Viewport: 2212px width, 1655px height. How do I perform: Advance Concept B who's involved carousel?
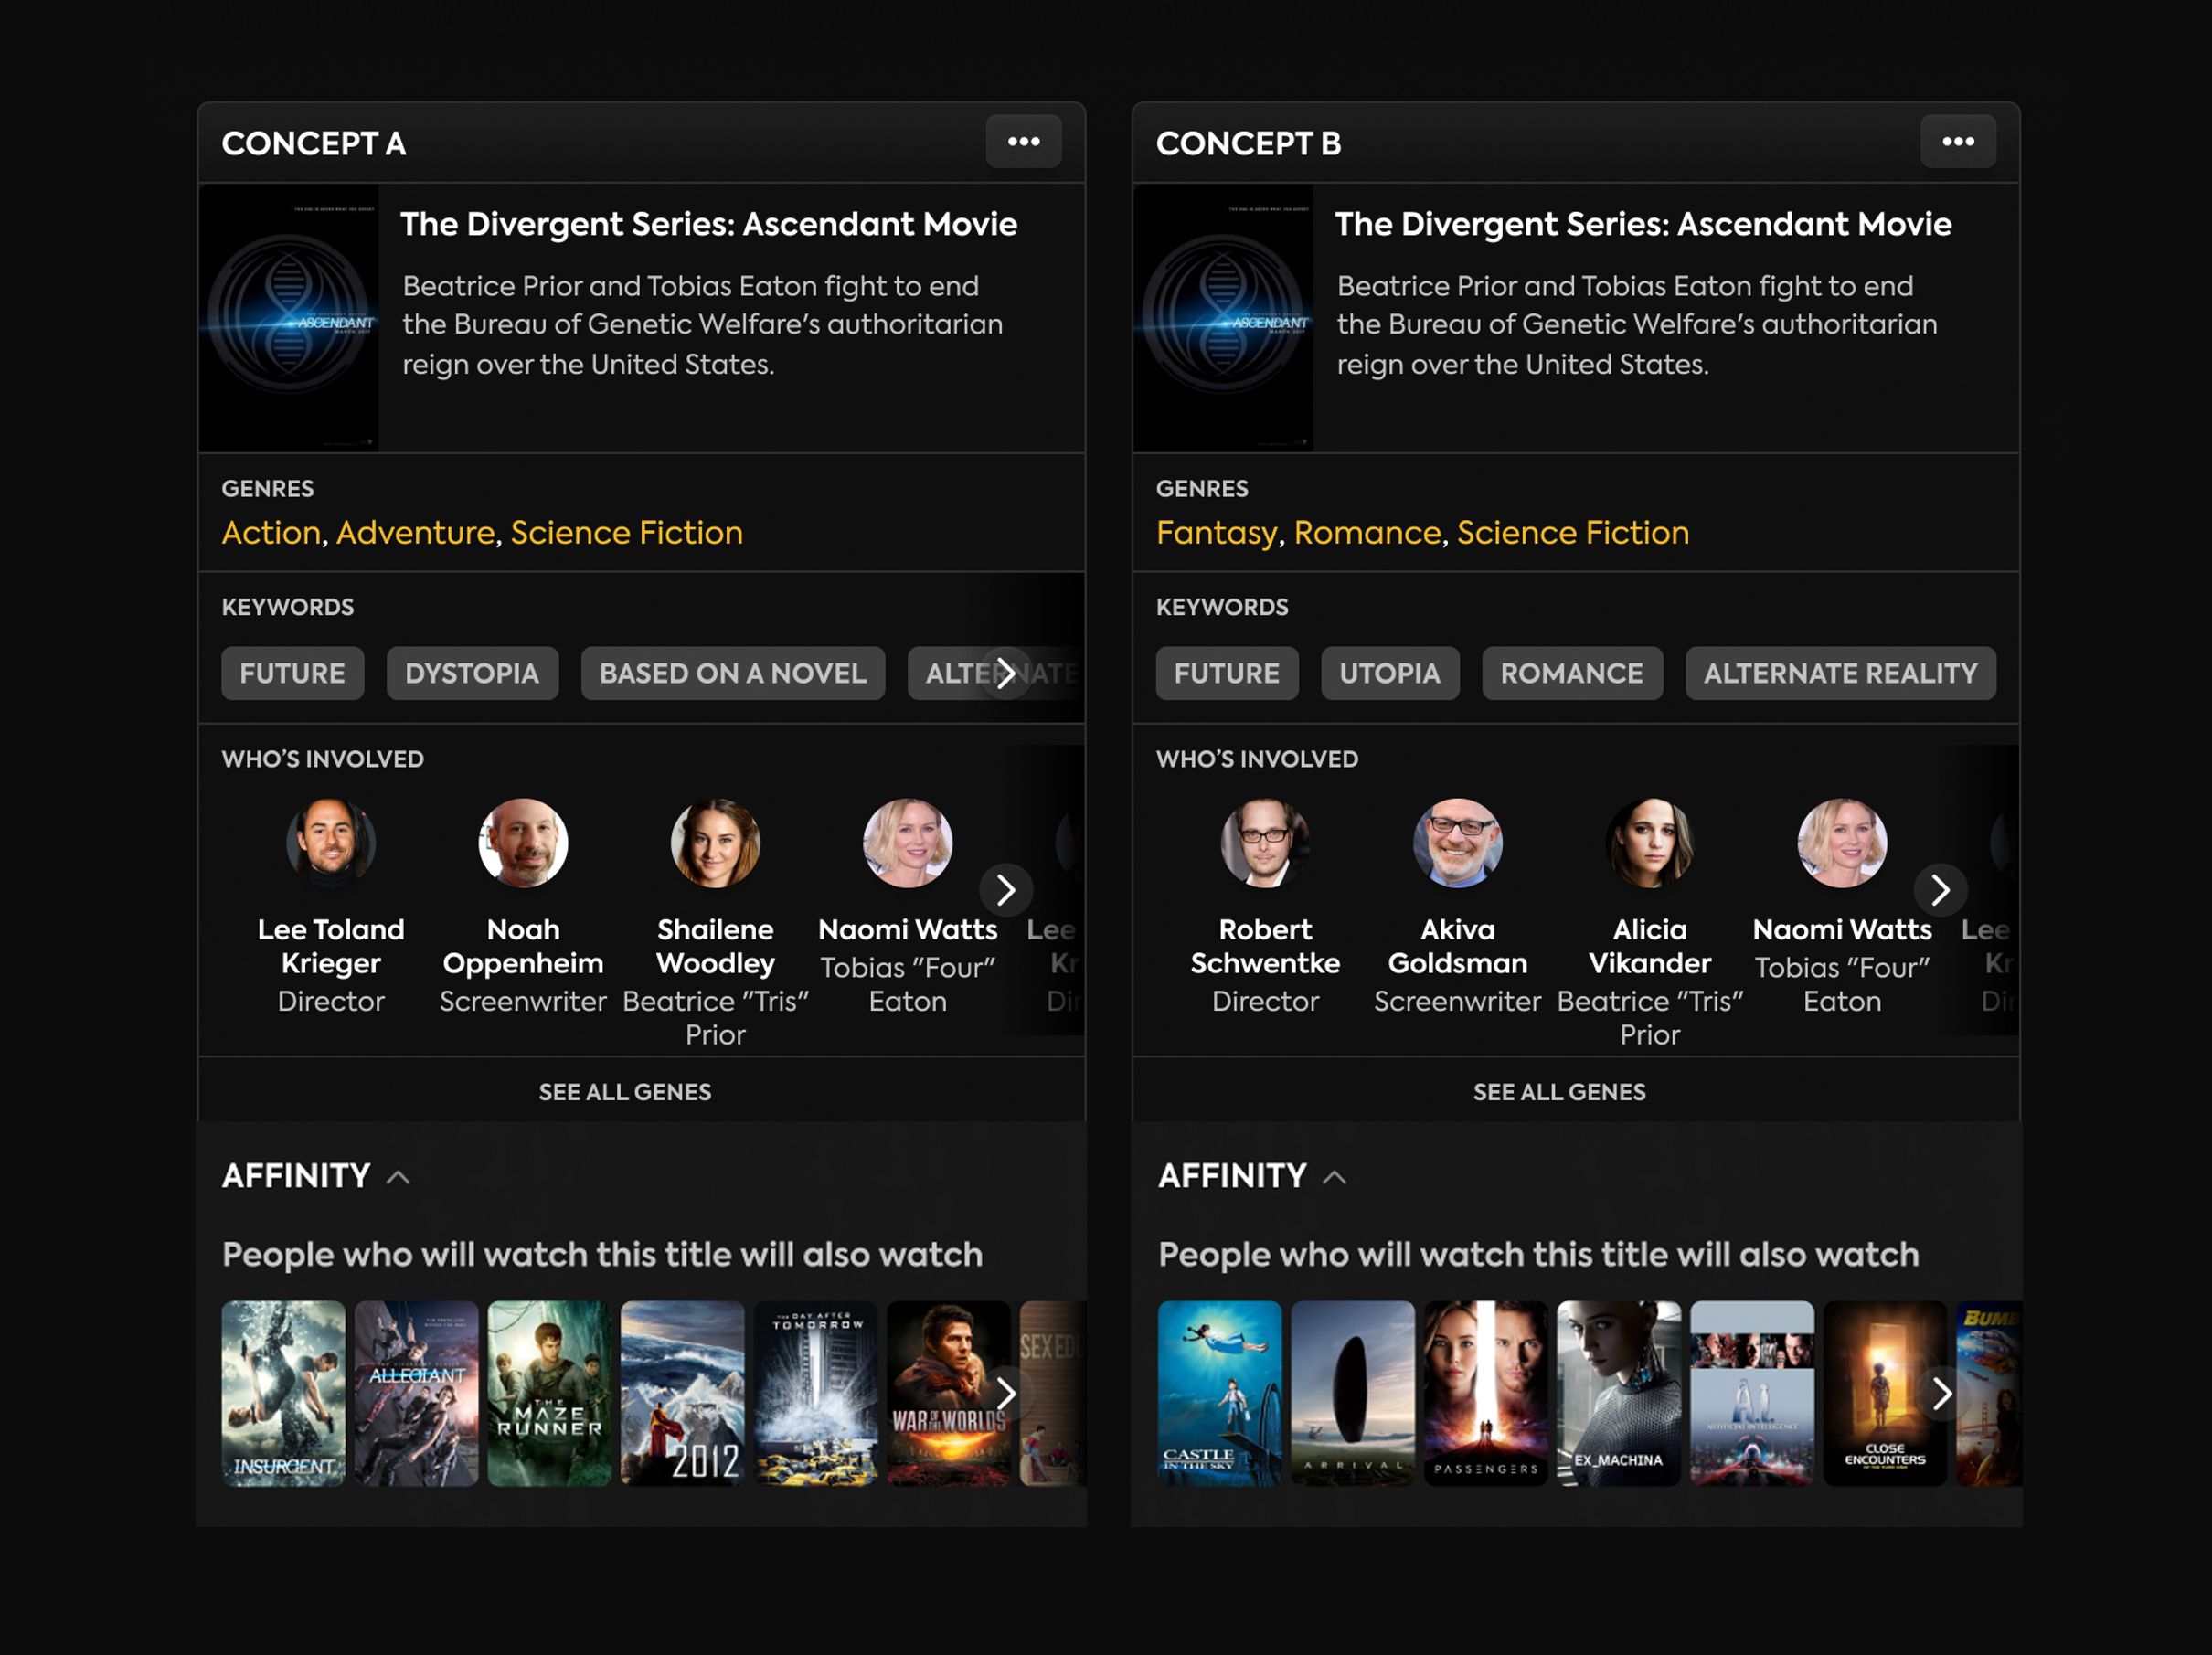[x=1940, y=889]
